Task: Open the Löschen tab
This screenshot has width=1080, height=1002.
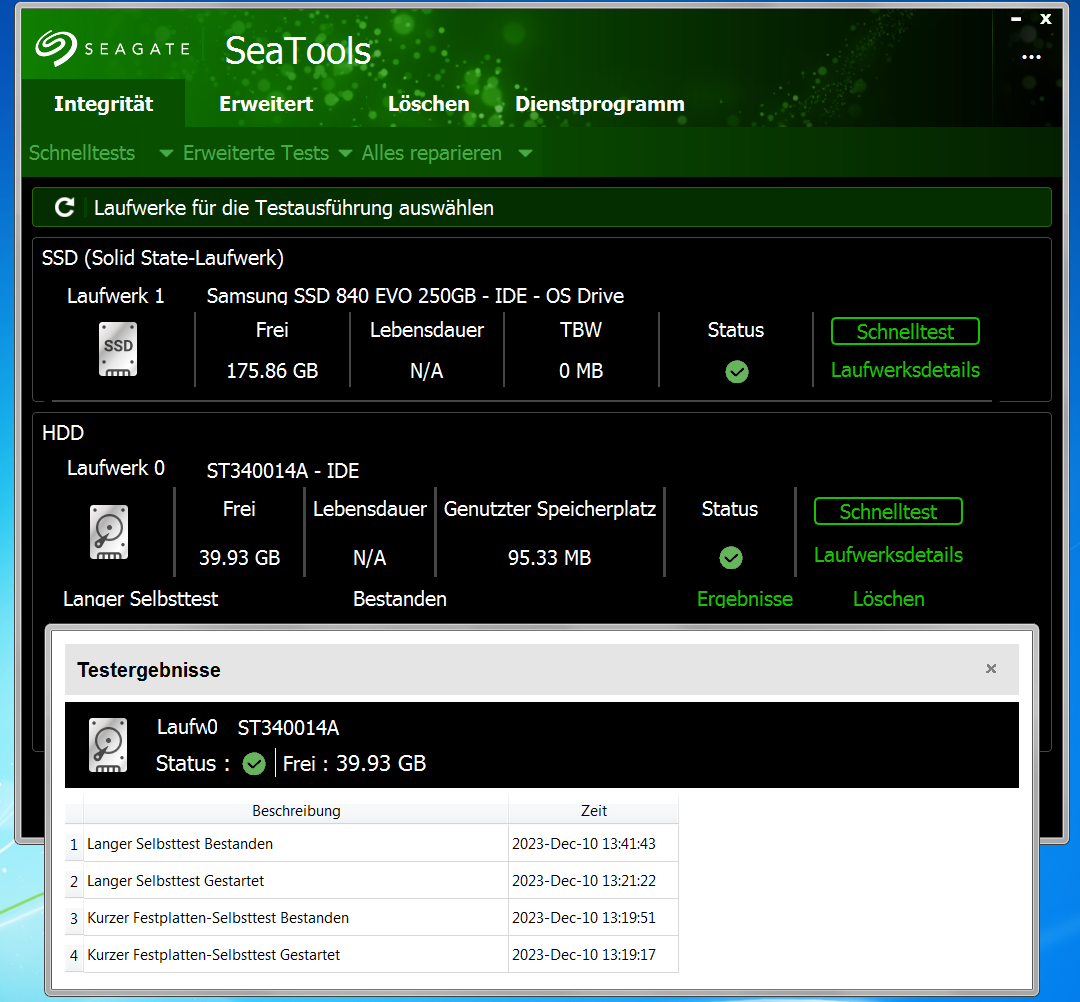Action: pyautogui.click(x=428, y=104)
